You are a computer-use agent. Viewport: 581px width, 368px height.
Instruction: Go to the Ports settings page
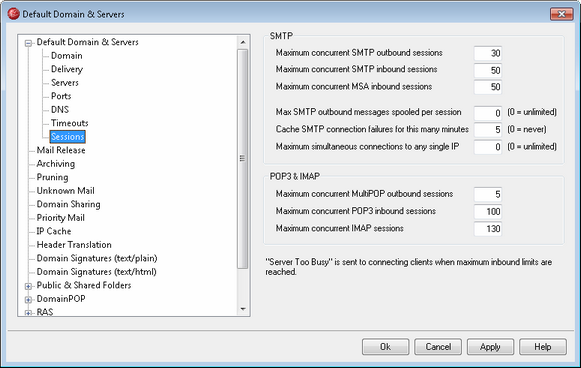(x=61, y=96)
